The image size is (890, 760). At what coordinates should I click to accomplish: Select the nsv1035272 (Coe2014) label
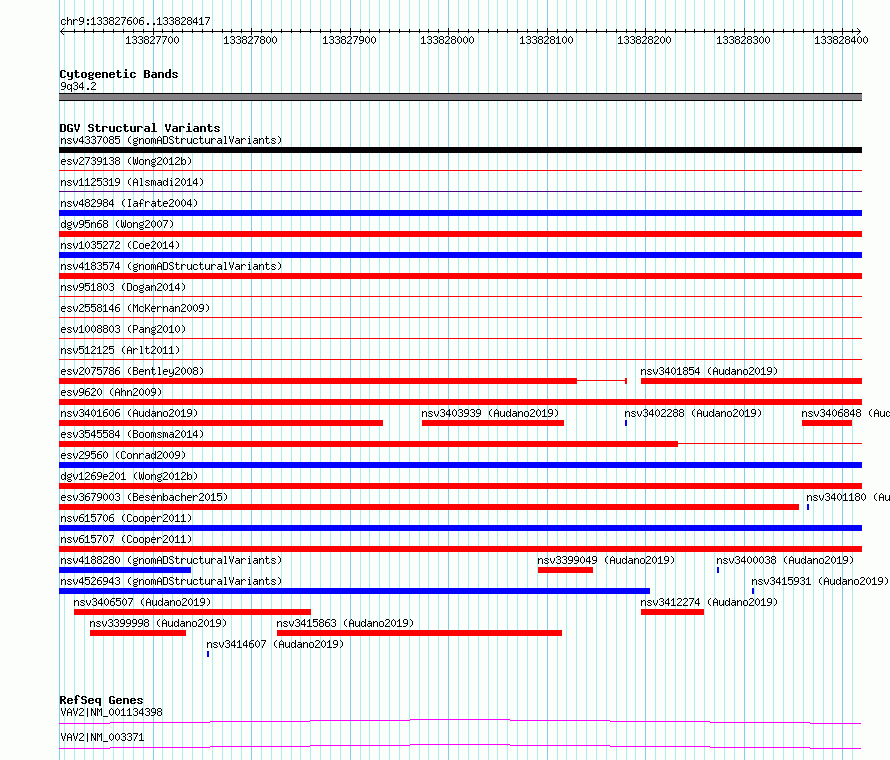(x=120, y=245)
